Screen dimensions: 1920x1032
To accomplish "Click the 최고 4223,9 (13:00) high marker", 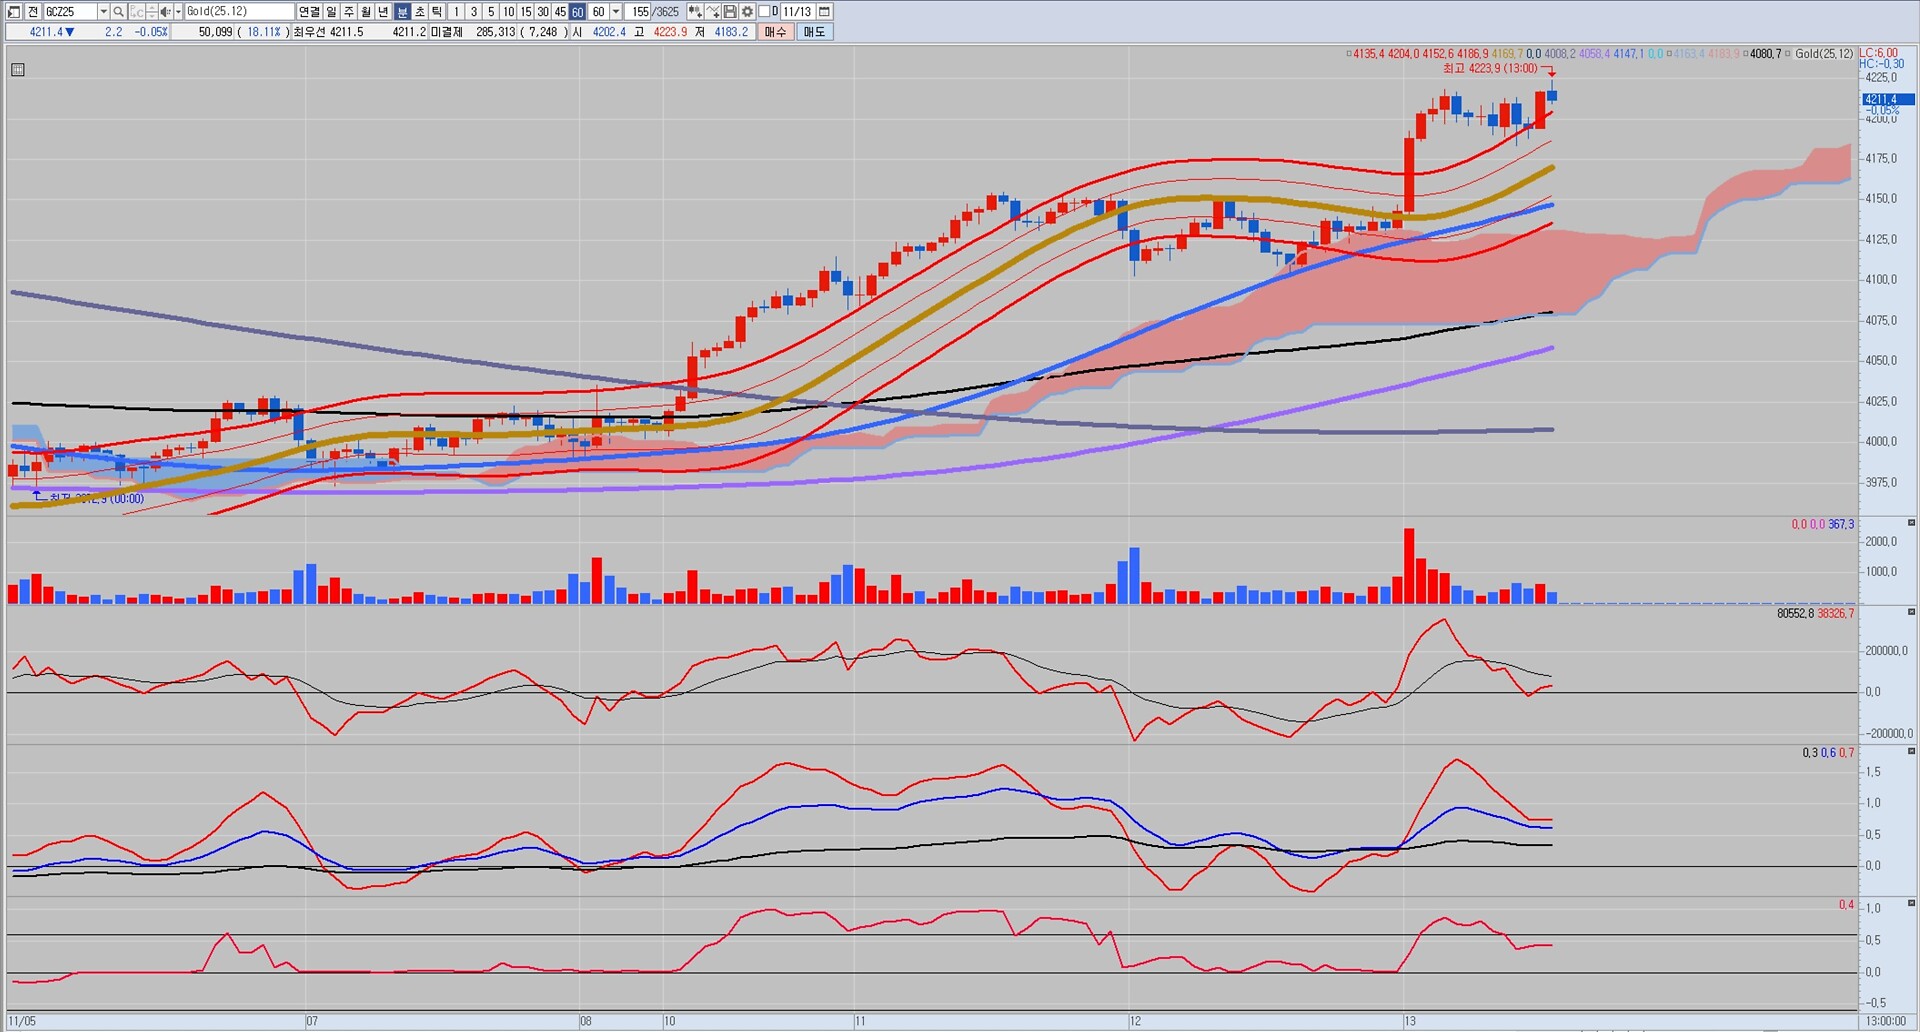I will [1490, 69].
